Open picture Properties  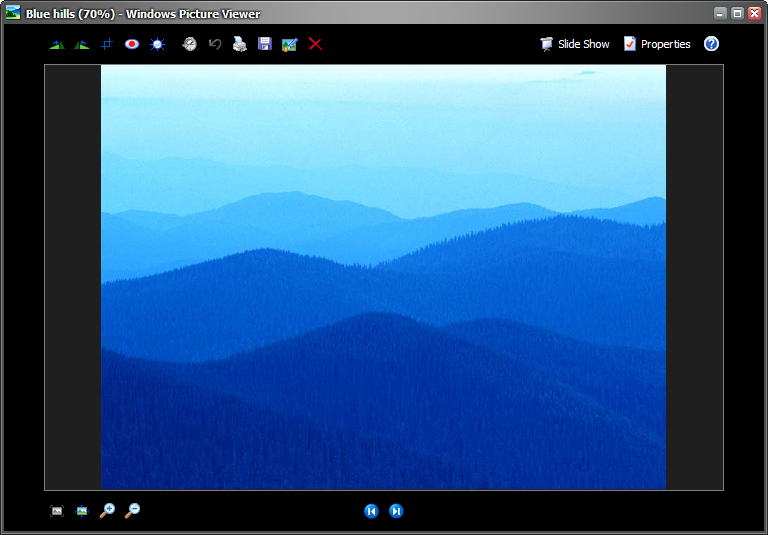click(x=657, y=44)
